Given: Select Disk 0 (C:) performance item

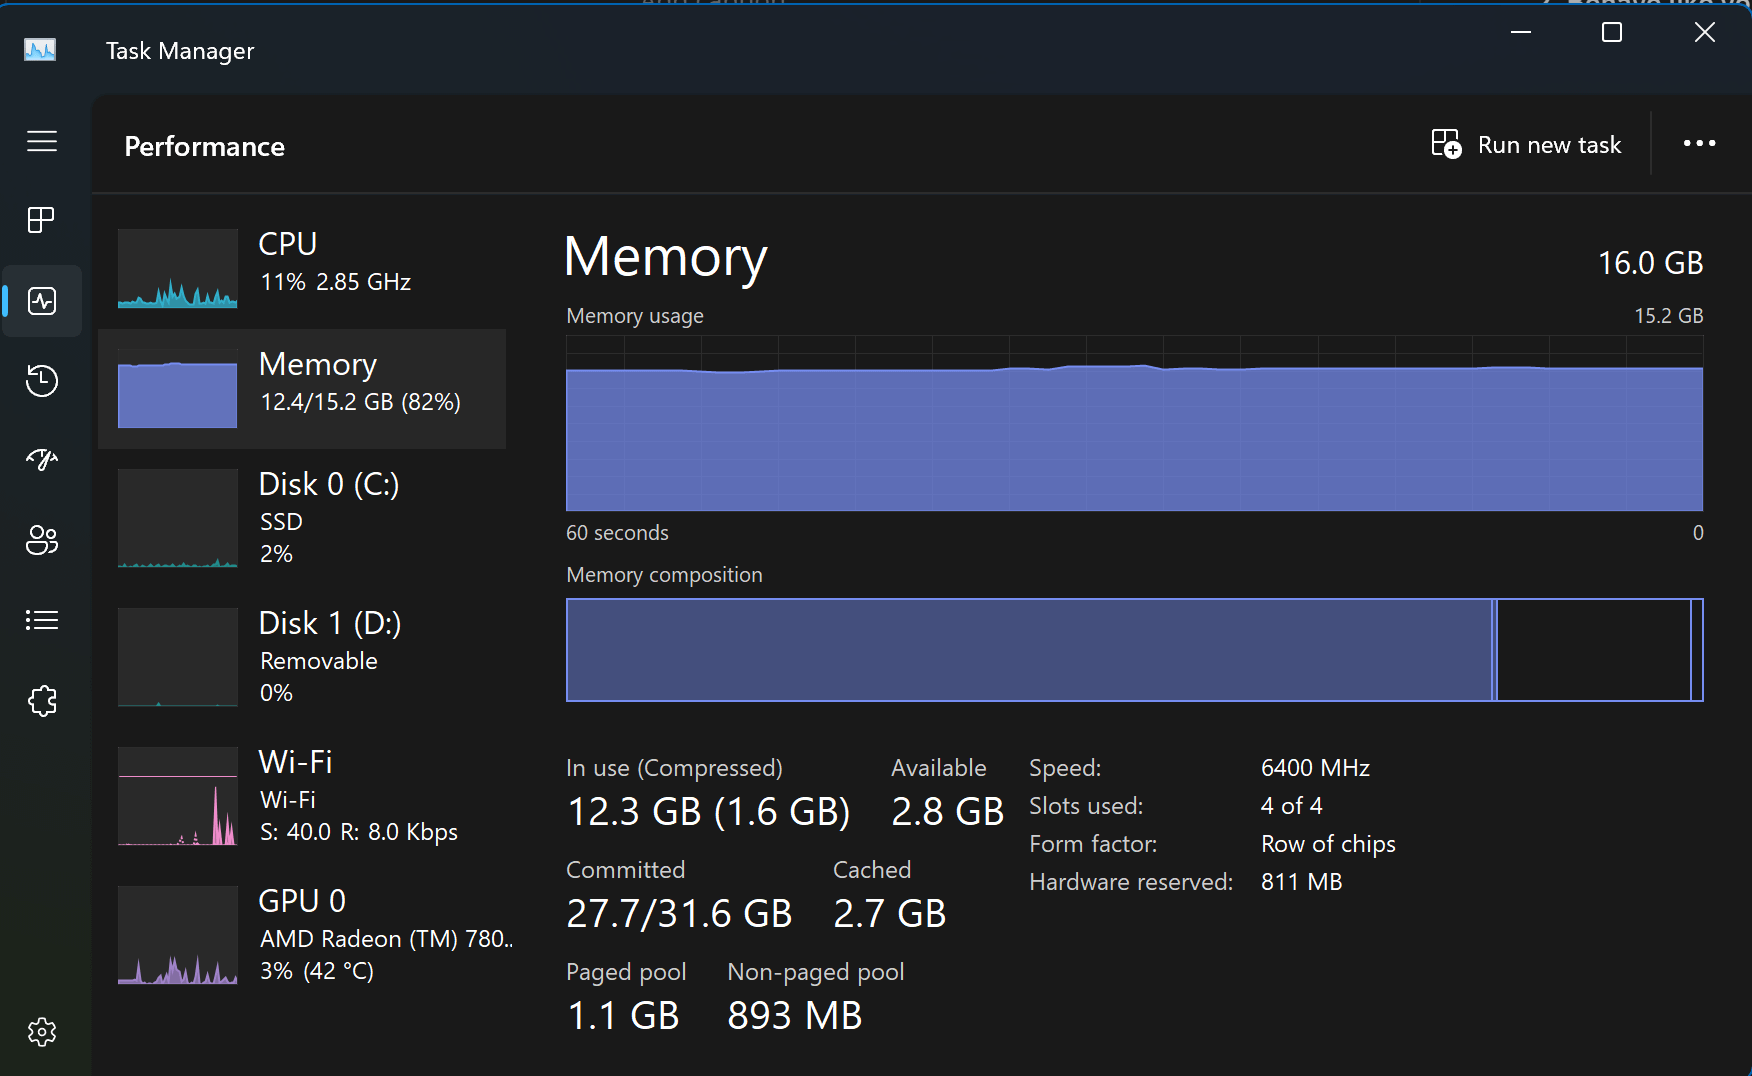Looking at the screenshot, I should point(302,518).
